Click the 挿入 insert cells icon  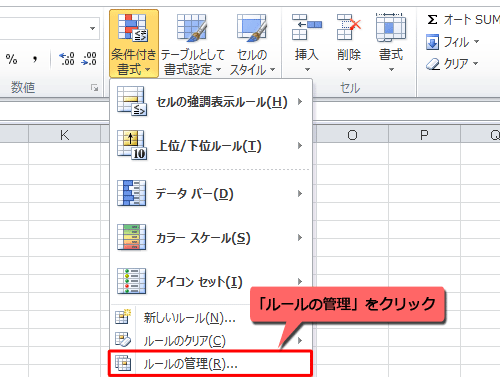point(307,27)
